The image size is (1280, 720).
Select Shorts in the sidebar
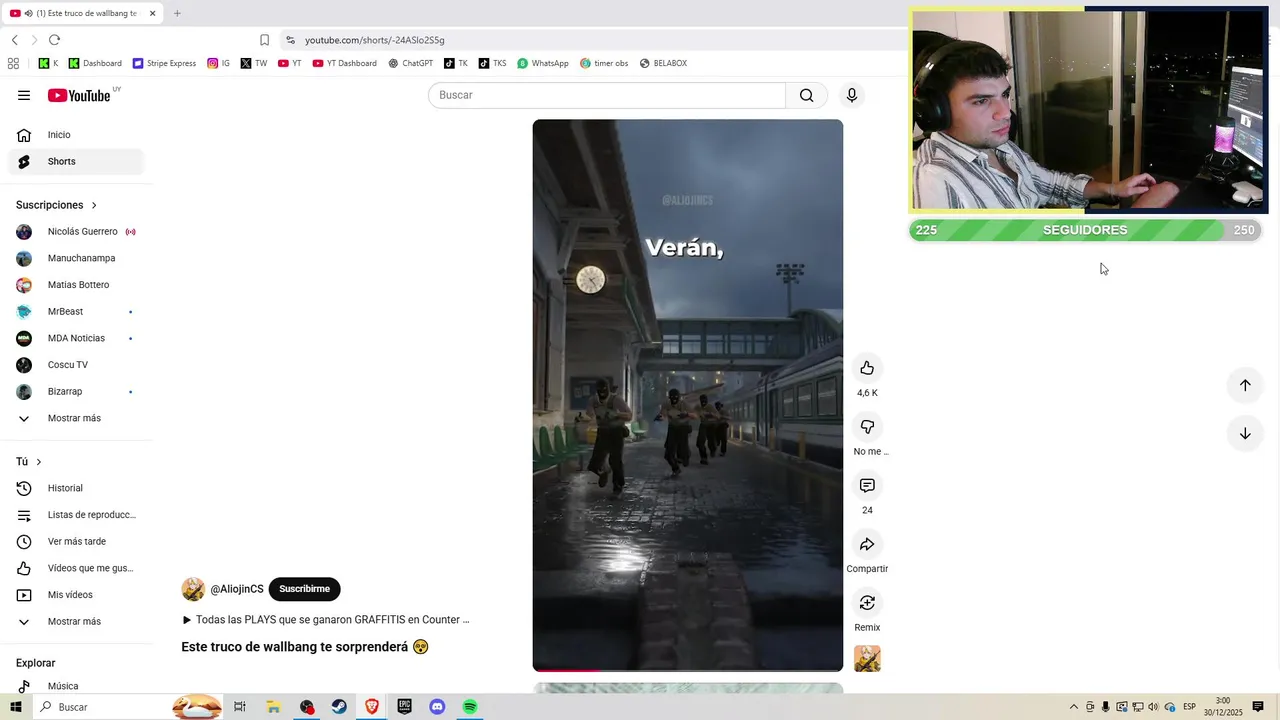[x=76, y=161]
